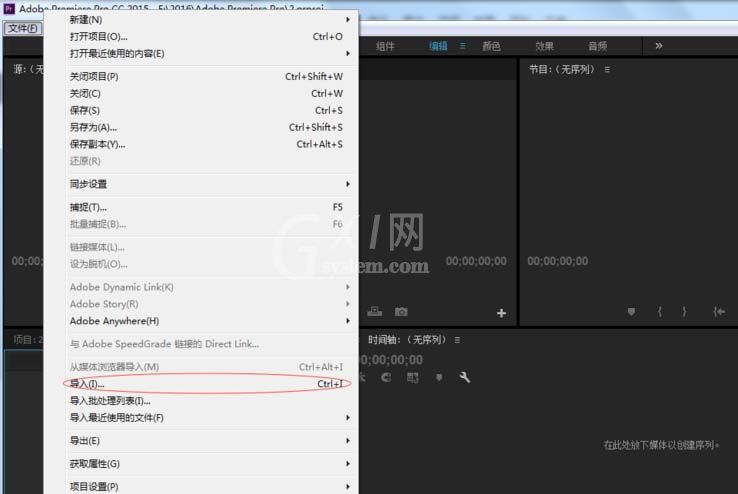Image resolution: width=738 pixels, height=494 pixels.
Task: Open the Timeline panel menu icon
Action: point(457,340)
